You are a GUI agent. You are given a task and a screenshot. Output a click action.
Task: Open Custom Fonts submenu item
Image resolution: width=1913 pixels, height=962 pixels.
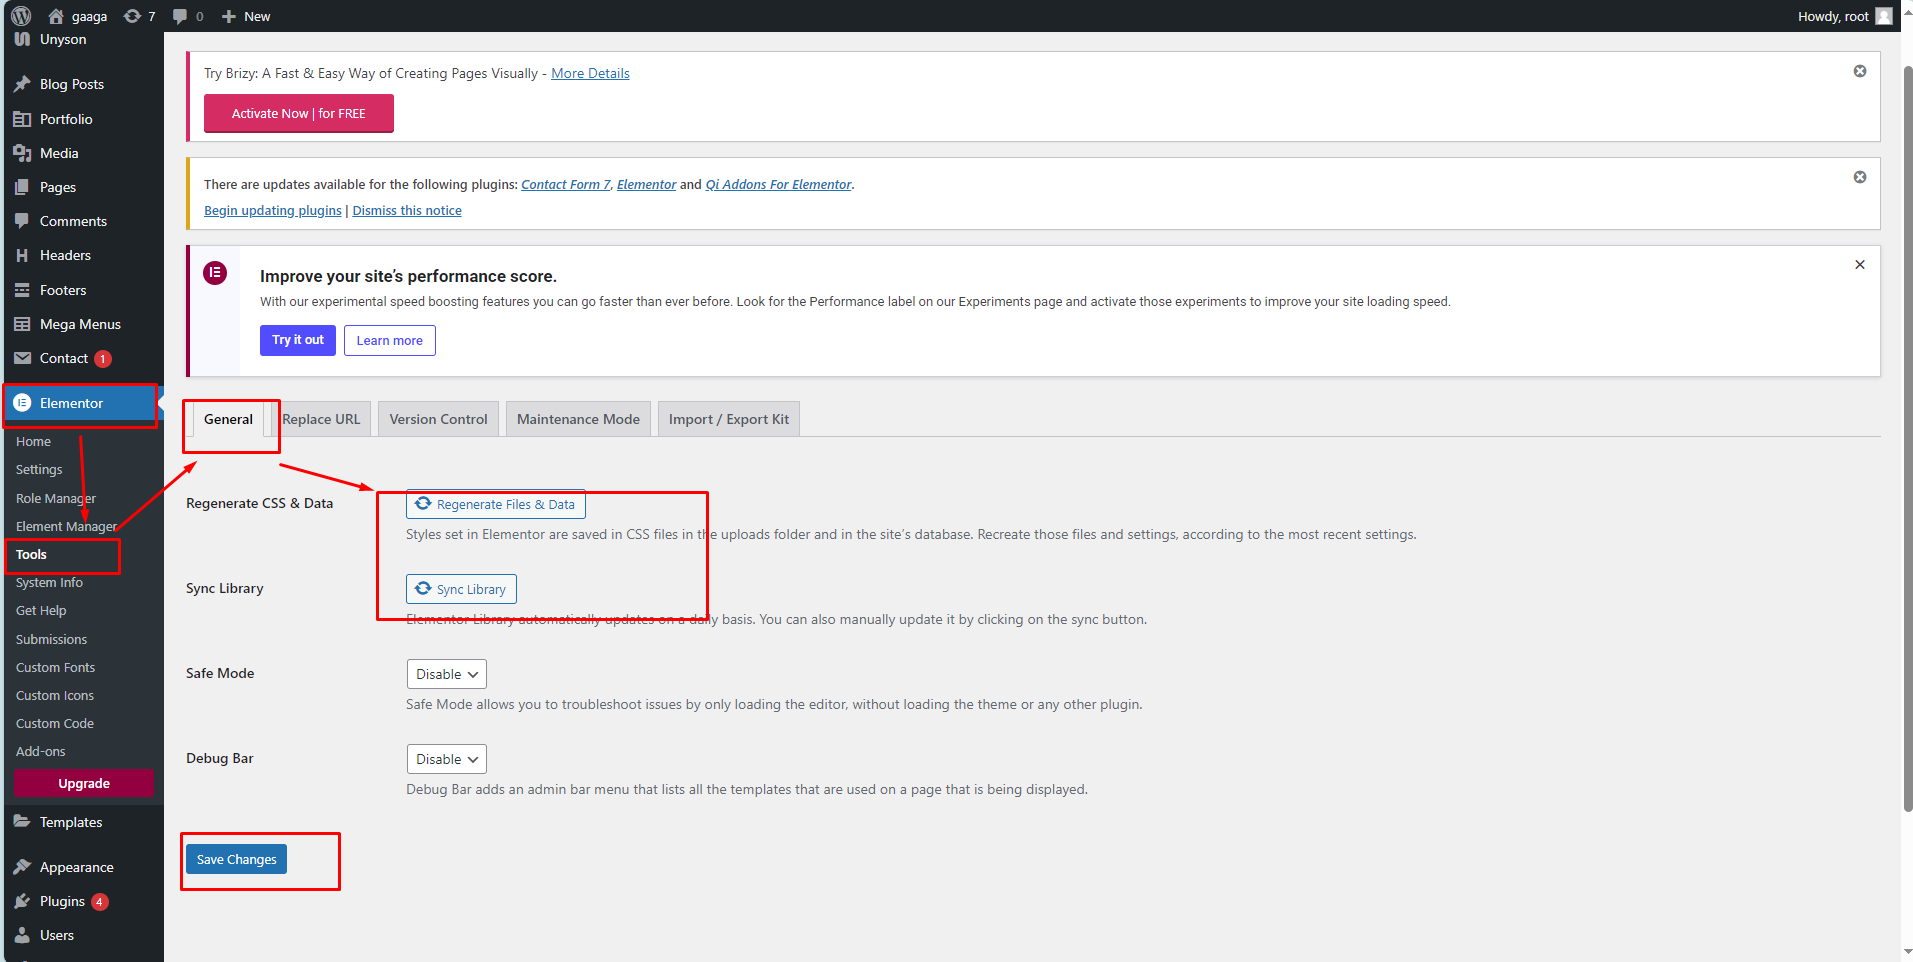coord(55,667)
